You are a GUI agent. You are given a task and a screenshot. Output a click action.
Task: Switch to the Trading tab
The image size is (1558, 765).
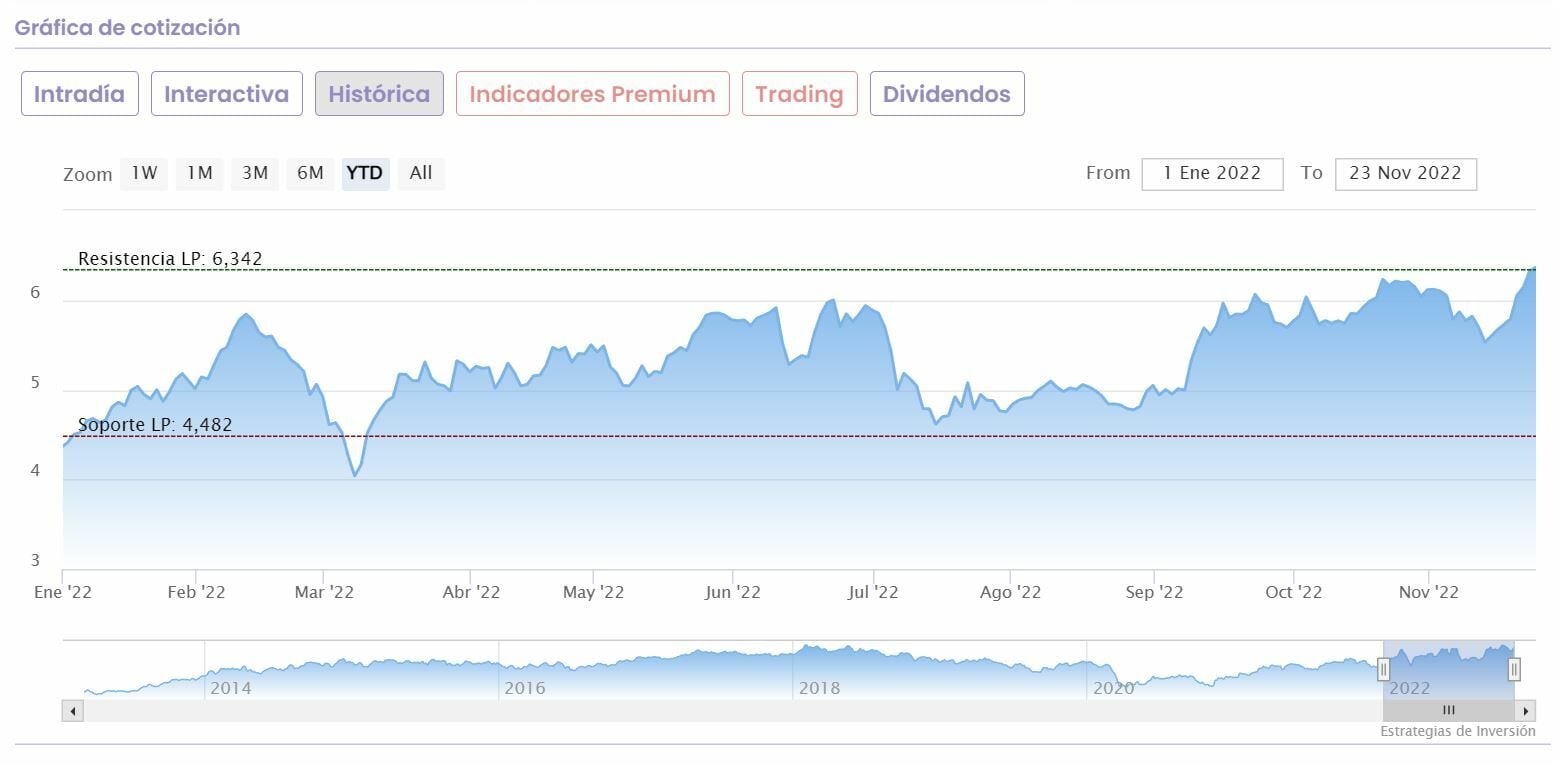coord(799,94)
